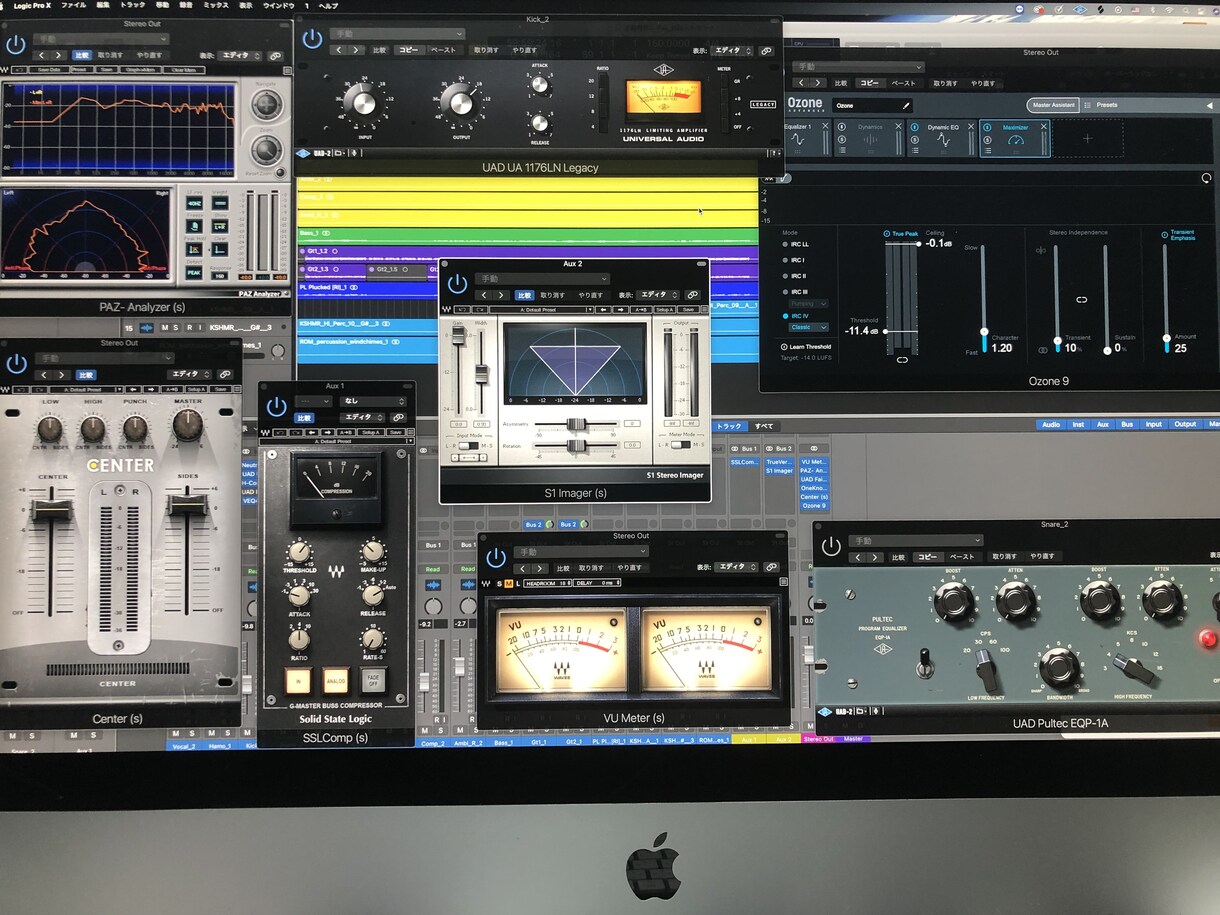Screen dimensions: 1220x915
Task: Open the Dynamic EQ module in Ozone
Action: [943, 139]
